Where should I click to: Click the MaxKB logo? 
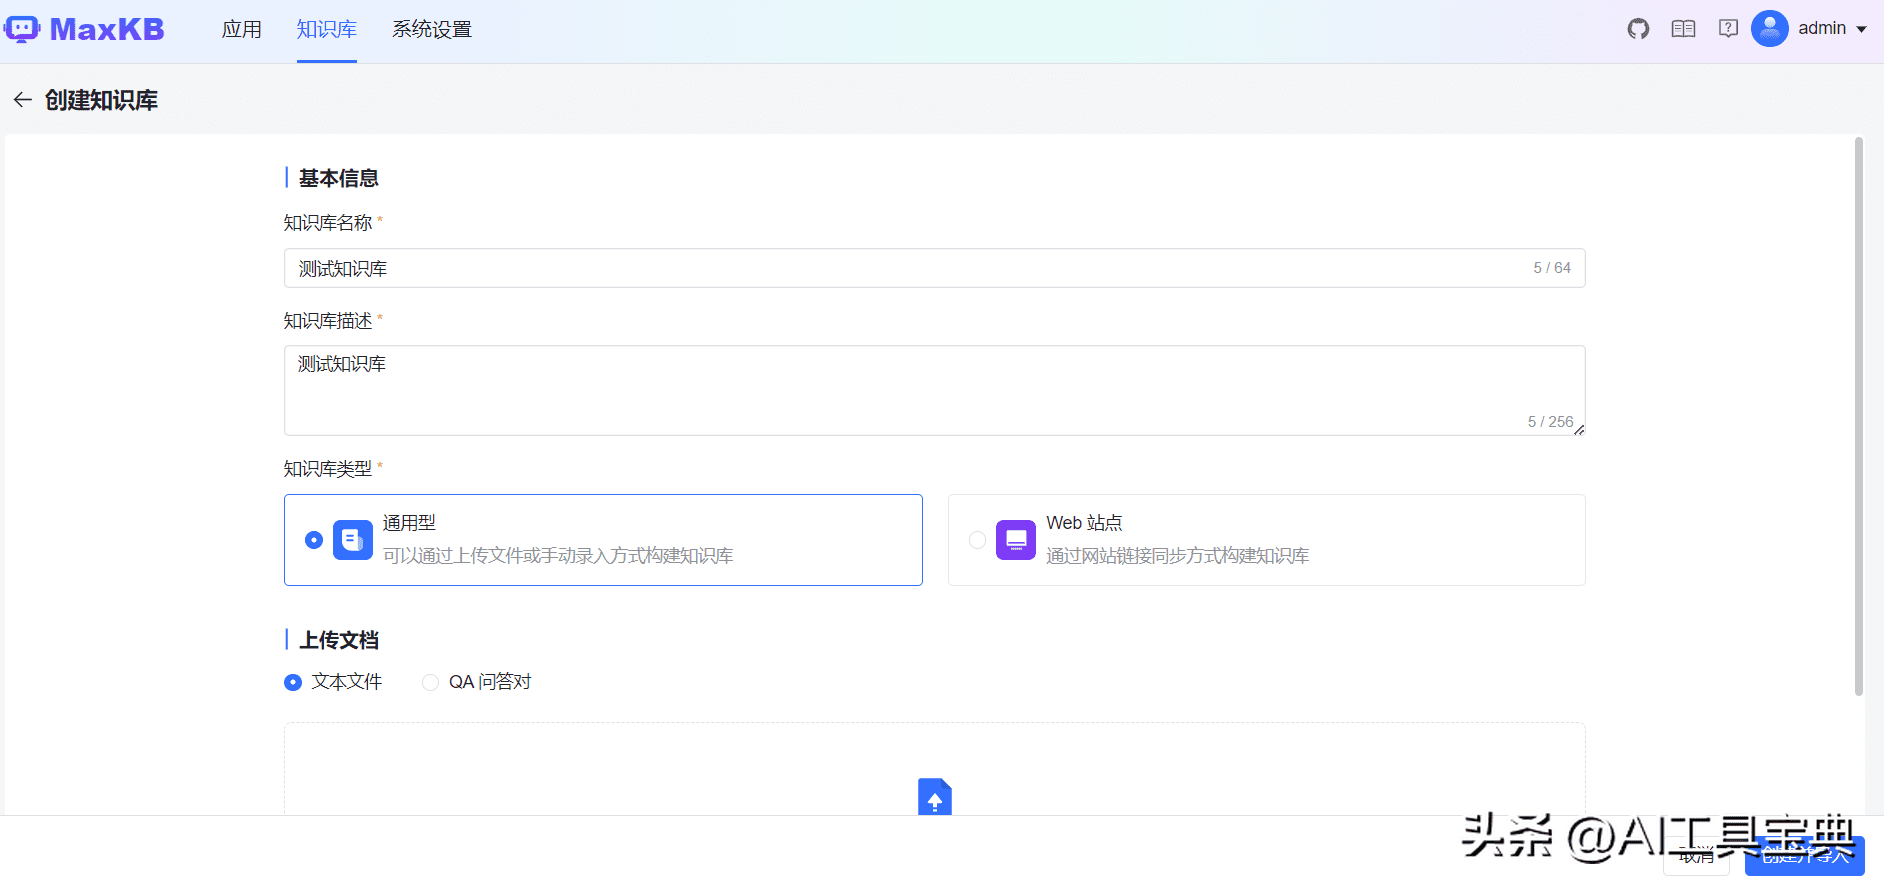pyautogui.click(x=84, y=29)
